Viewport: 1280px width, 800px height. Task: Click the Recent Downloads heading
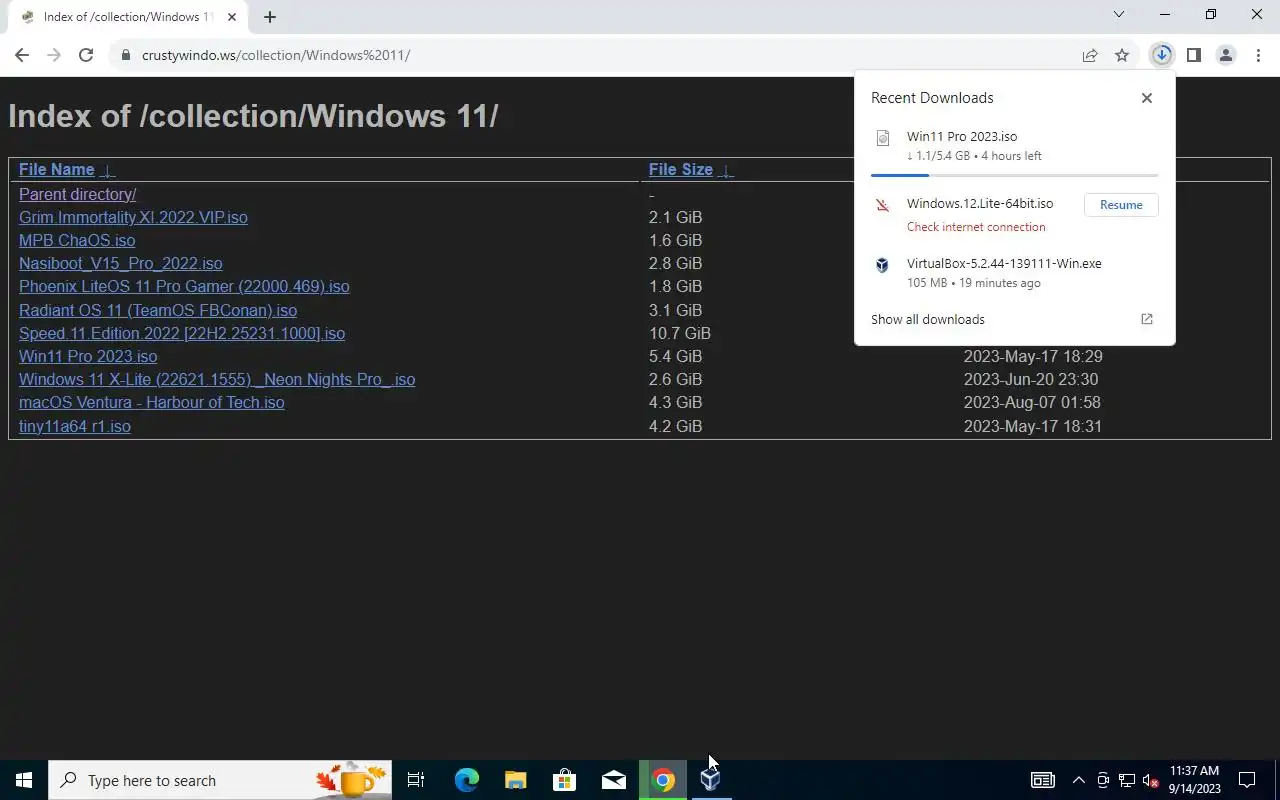pos(932,98)
